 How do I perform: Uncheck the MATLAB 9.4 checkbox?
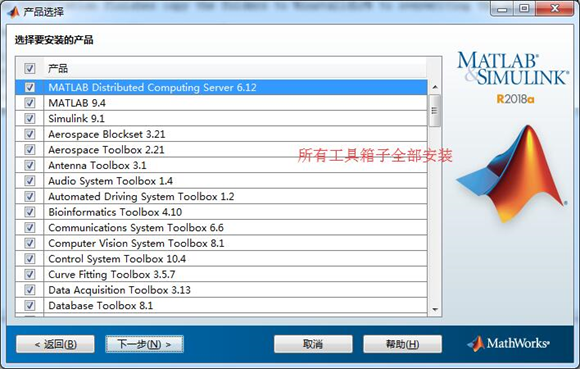coord(30,103)
